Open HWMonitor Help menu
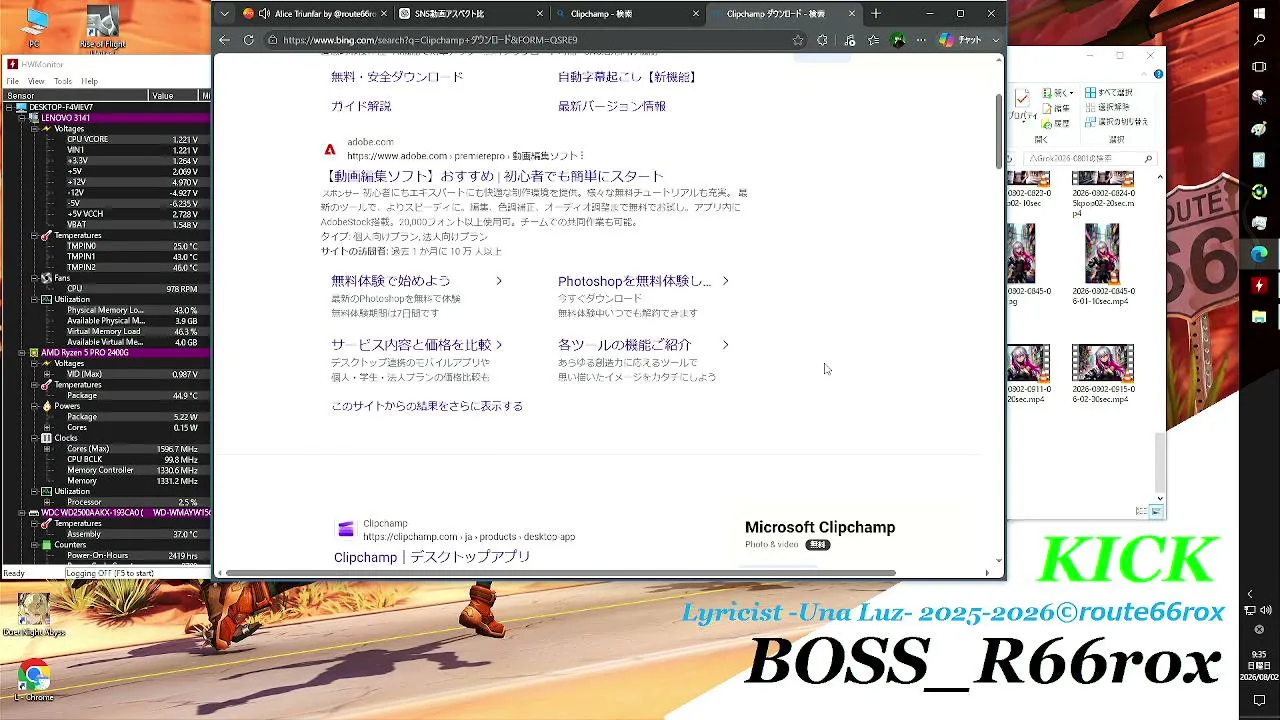This screenshot has height=720, width=1280. (90, 81)
